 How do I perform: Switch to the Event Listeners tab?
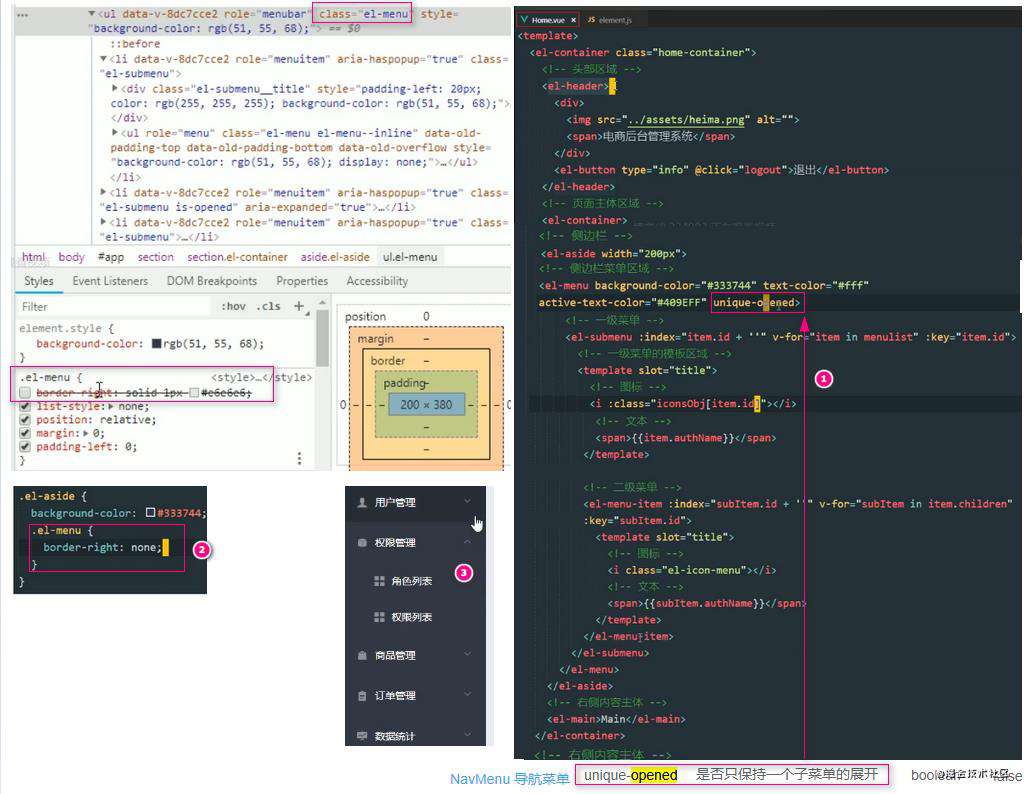110,281
